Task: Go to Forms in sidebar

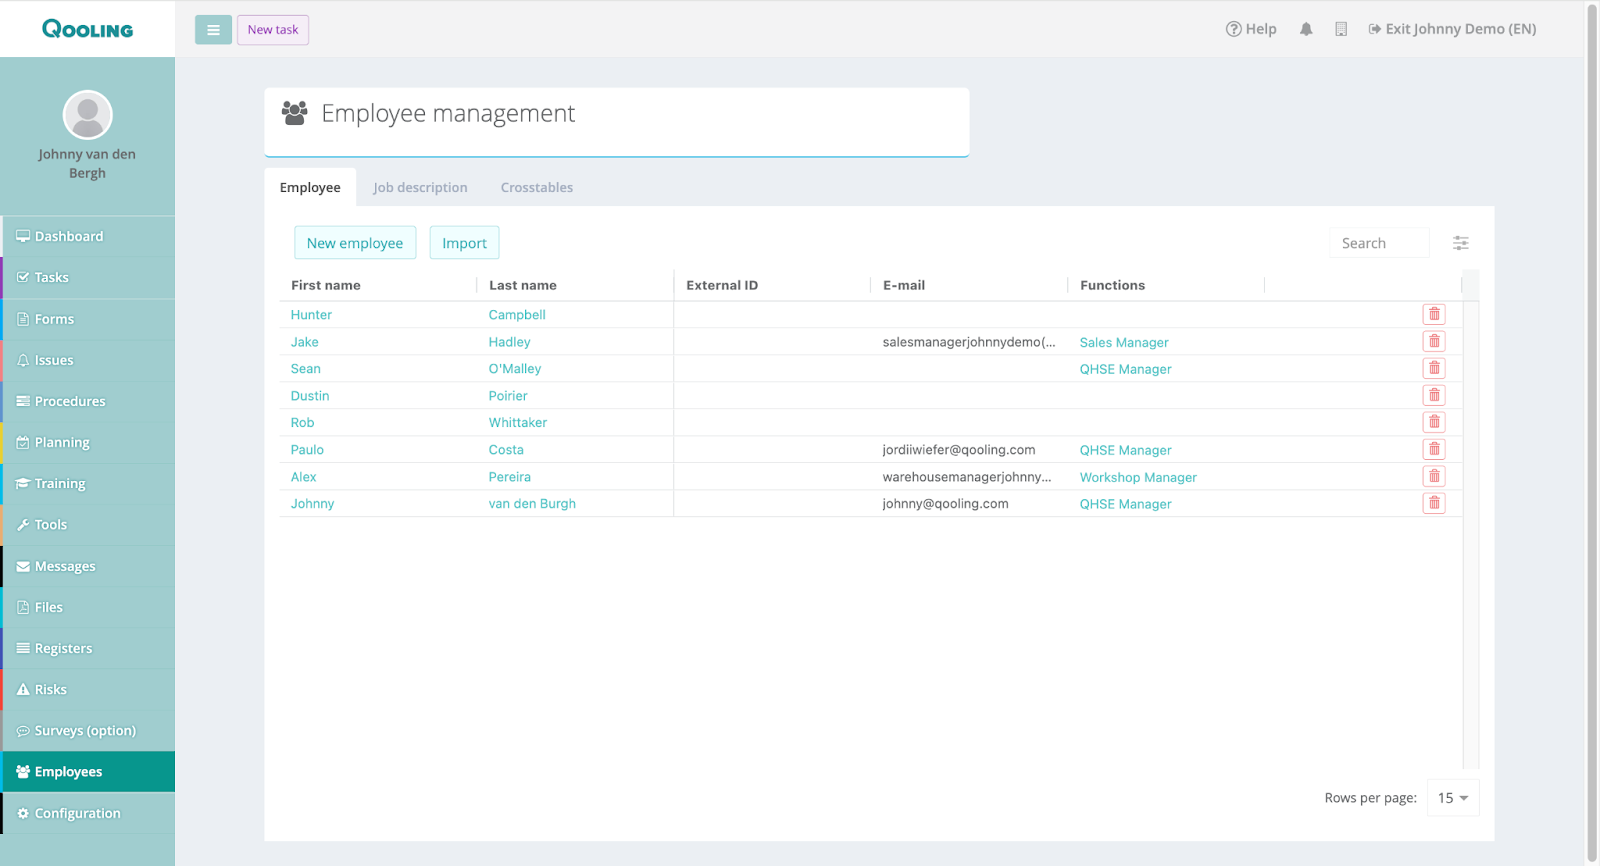Action: click(88, 319)
